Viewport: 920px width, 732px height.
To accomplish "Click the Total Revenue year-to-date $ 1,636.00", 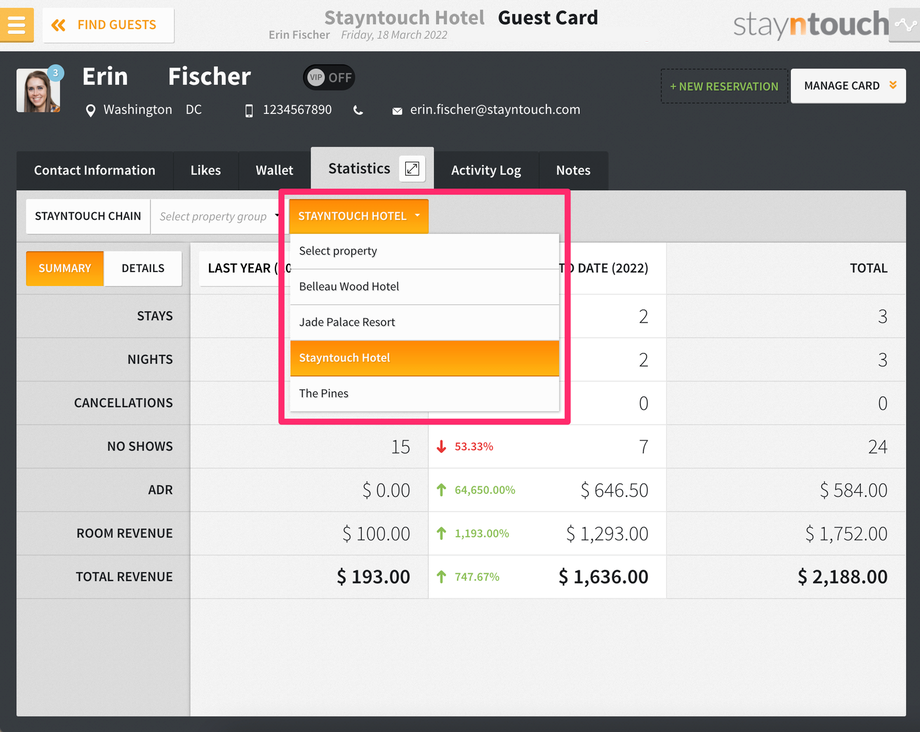I will (603, 577).
